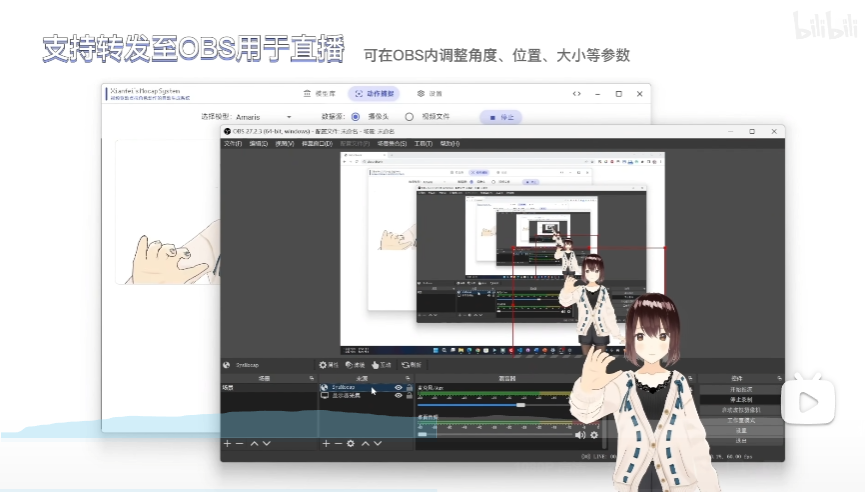
Task: Select the SysMocap source row
Action: point(366,388)
